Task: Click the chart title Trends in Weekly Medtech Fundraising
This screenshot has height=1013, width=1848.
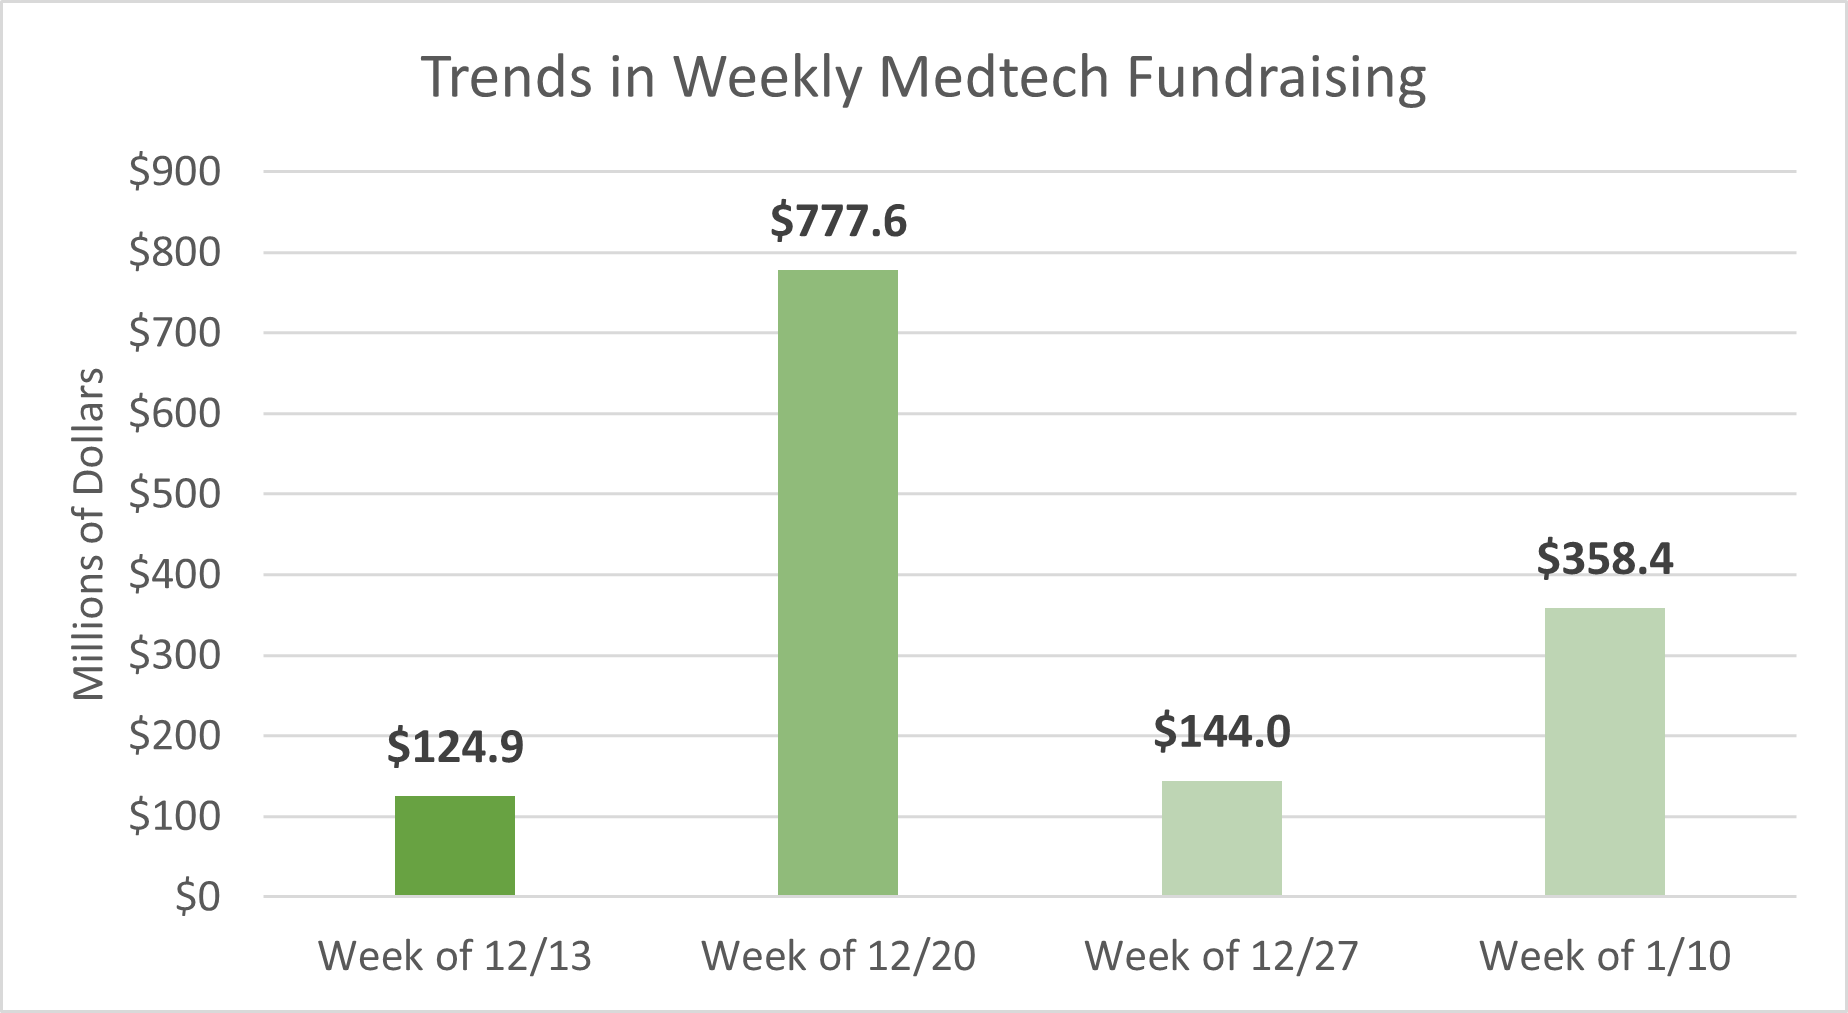Action: [x=922, y=77]
